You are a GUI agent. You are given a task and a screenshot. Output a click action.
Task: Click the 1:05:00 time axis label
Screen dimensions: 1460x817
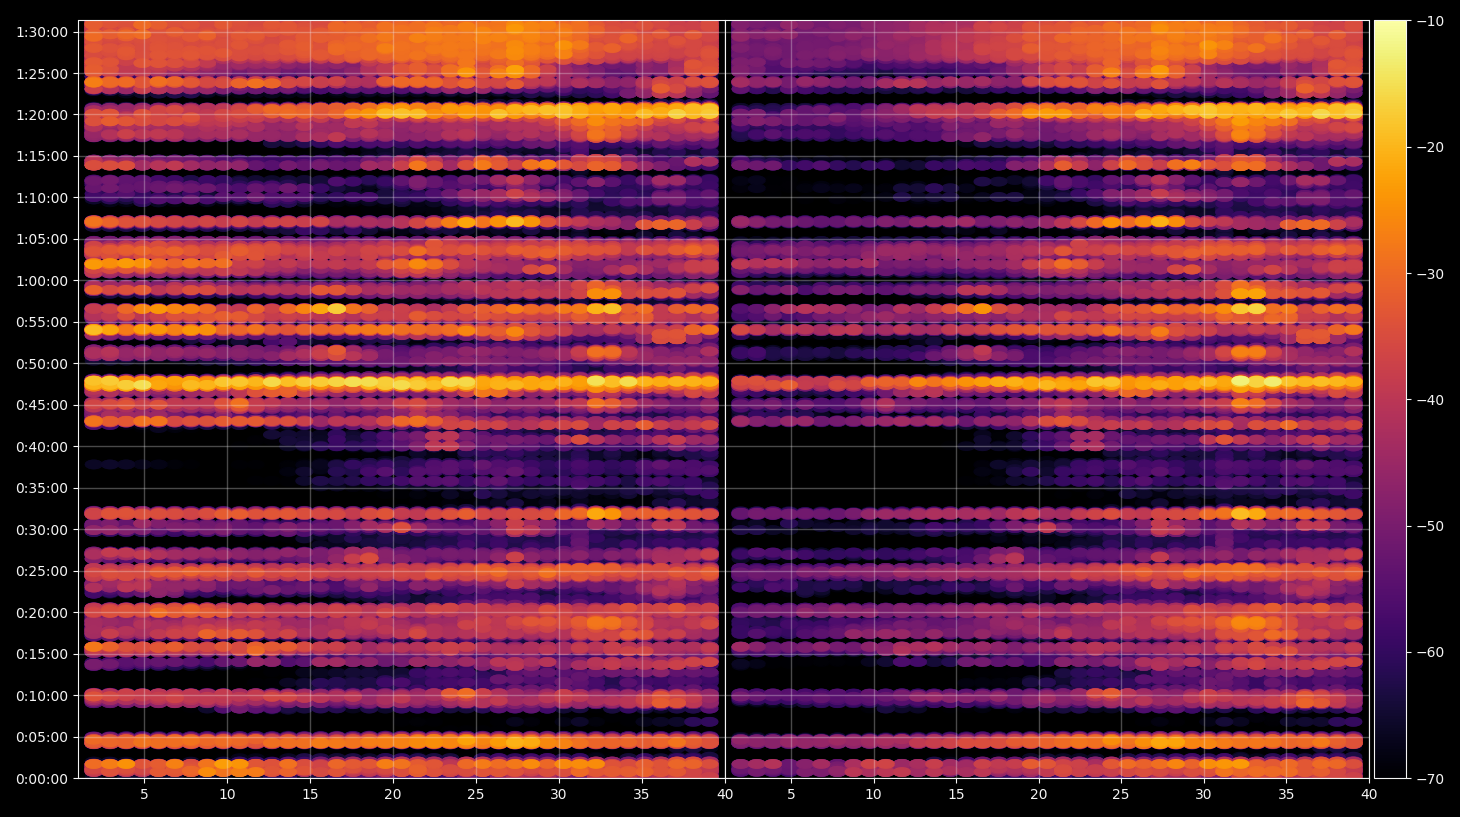coord(42,240)
